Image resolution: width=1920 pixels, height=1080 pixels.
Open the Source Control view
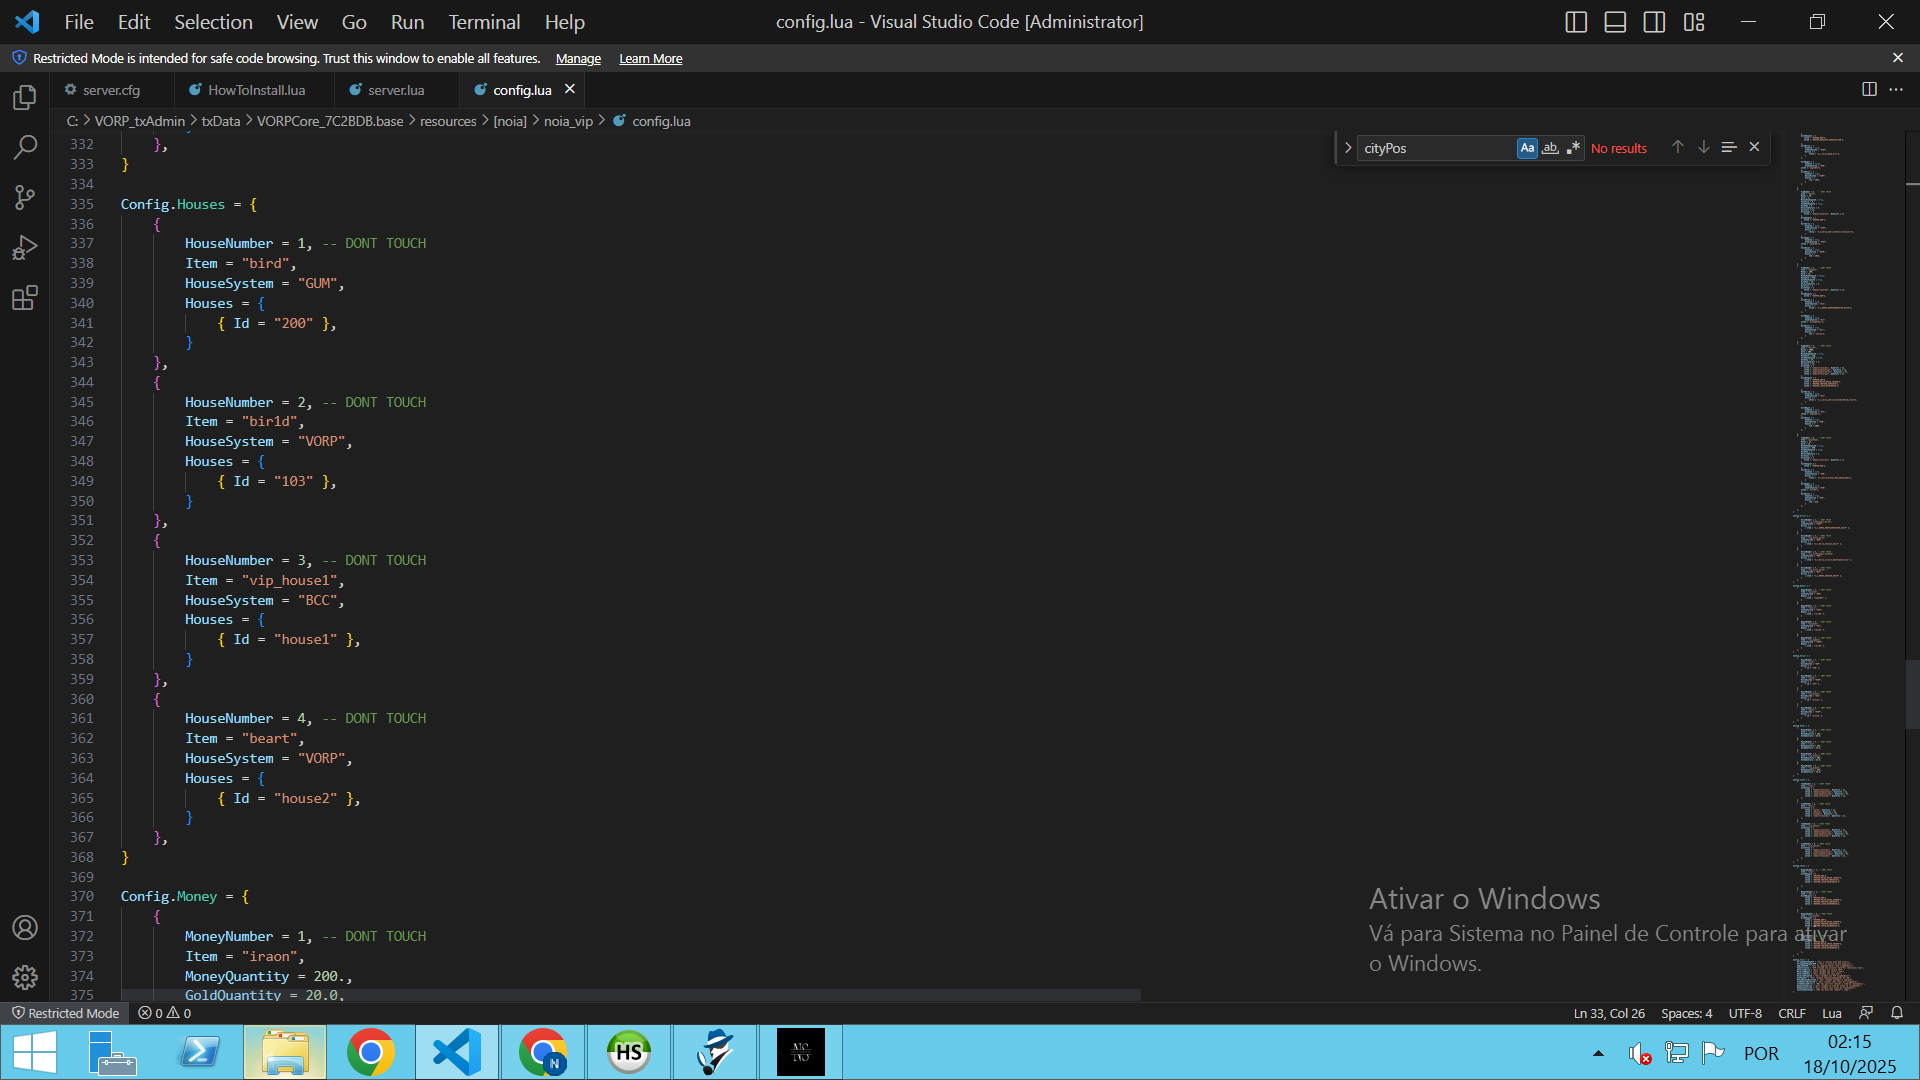[x=25, y=197]
